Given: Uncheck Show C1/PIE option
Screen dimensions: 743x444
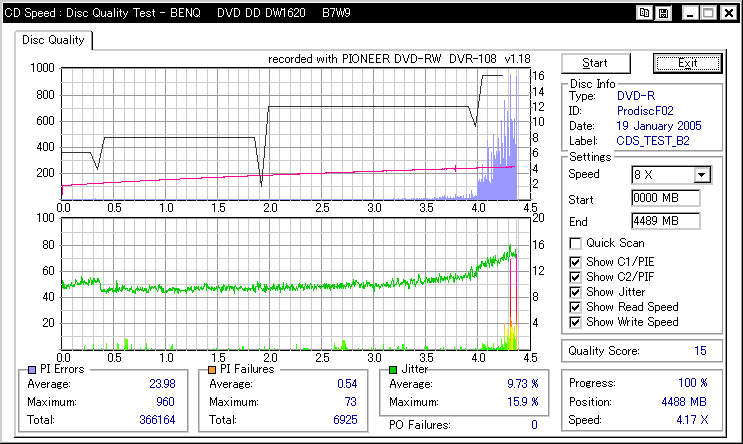Looking at the screenshot, I should click(575, 260).
